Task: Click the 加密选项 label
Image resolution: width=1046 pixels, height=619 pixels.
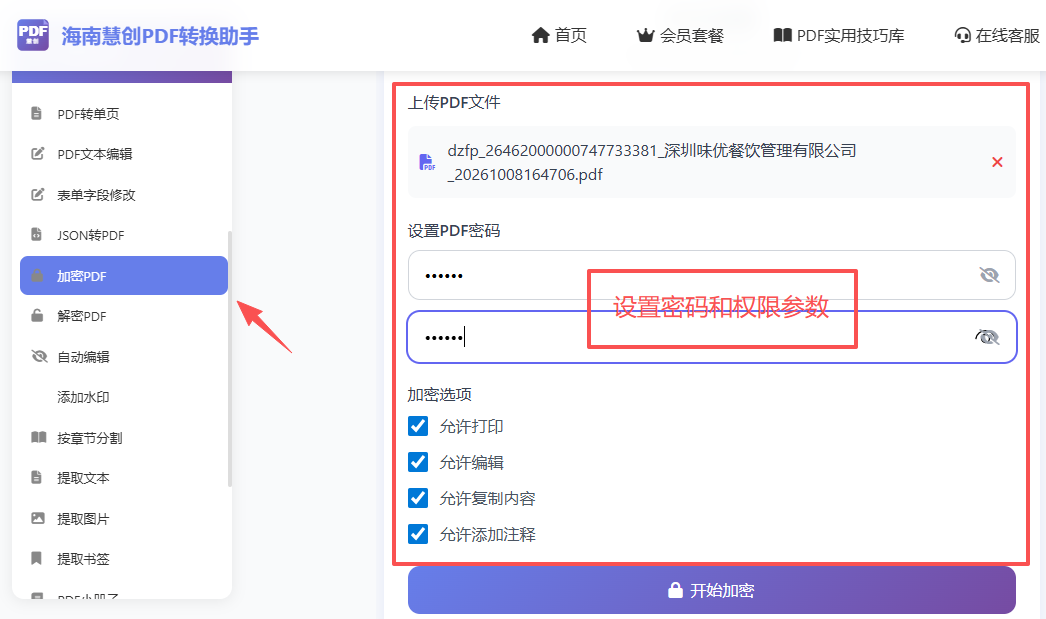Action: click(440, 395)
